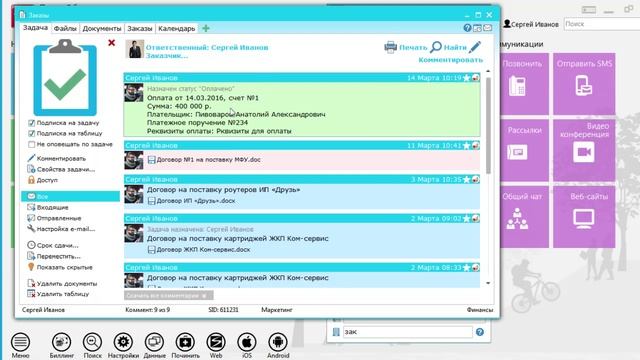Click the Печать printer button
The image size is (640, 360).
(405, 47)
